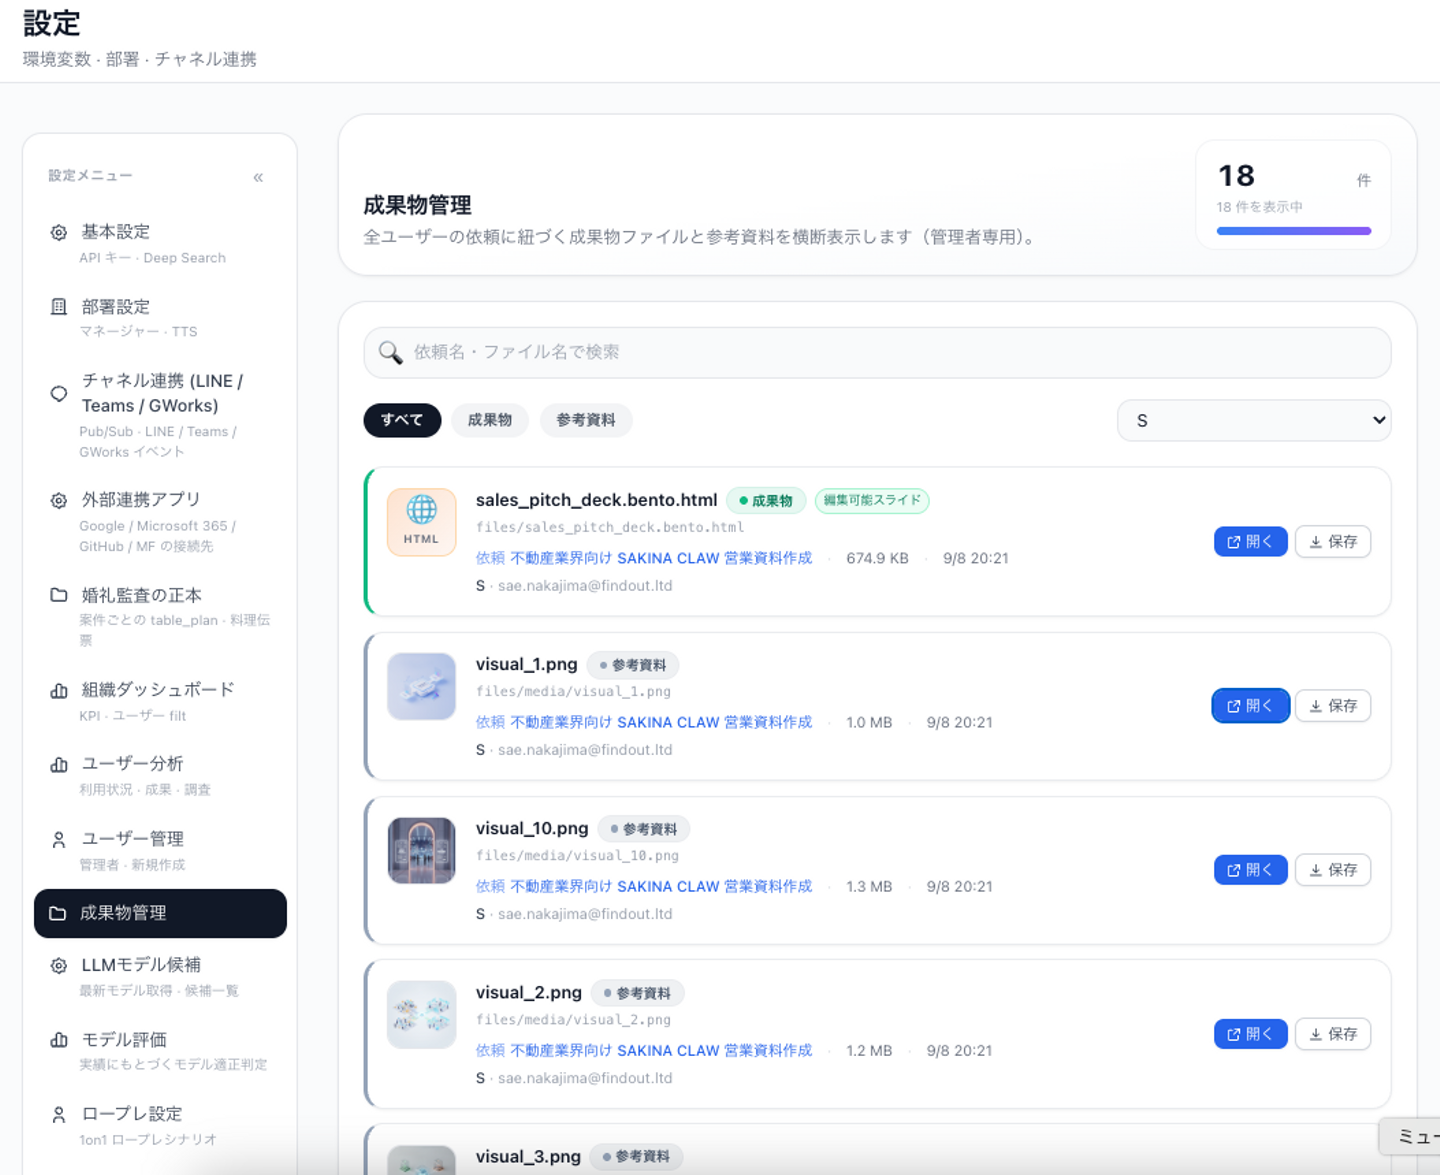Viewport: 1440px width, 1175px height.
Task: Save sales_pitch_deck.bento.html with 保存
Action: (1333, 541)
